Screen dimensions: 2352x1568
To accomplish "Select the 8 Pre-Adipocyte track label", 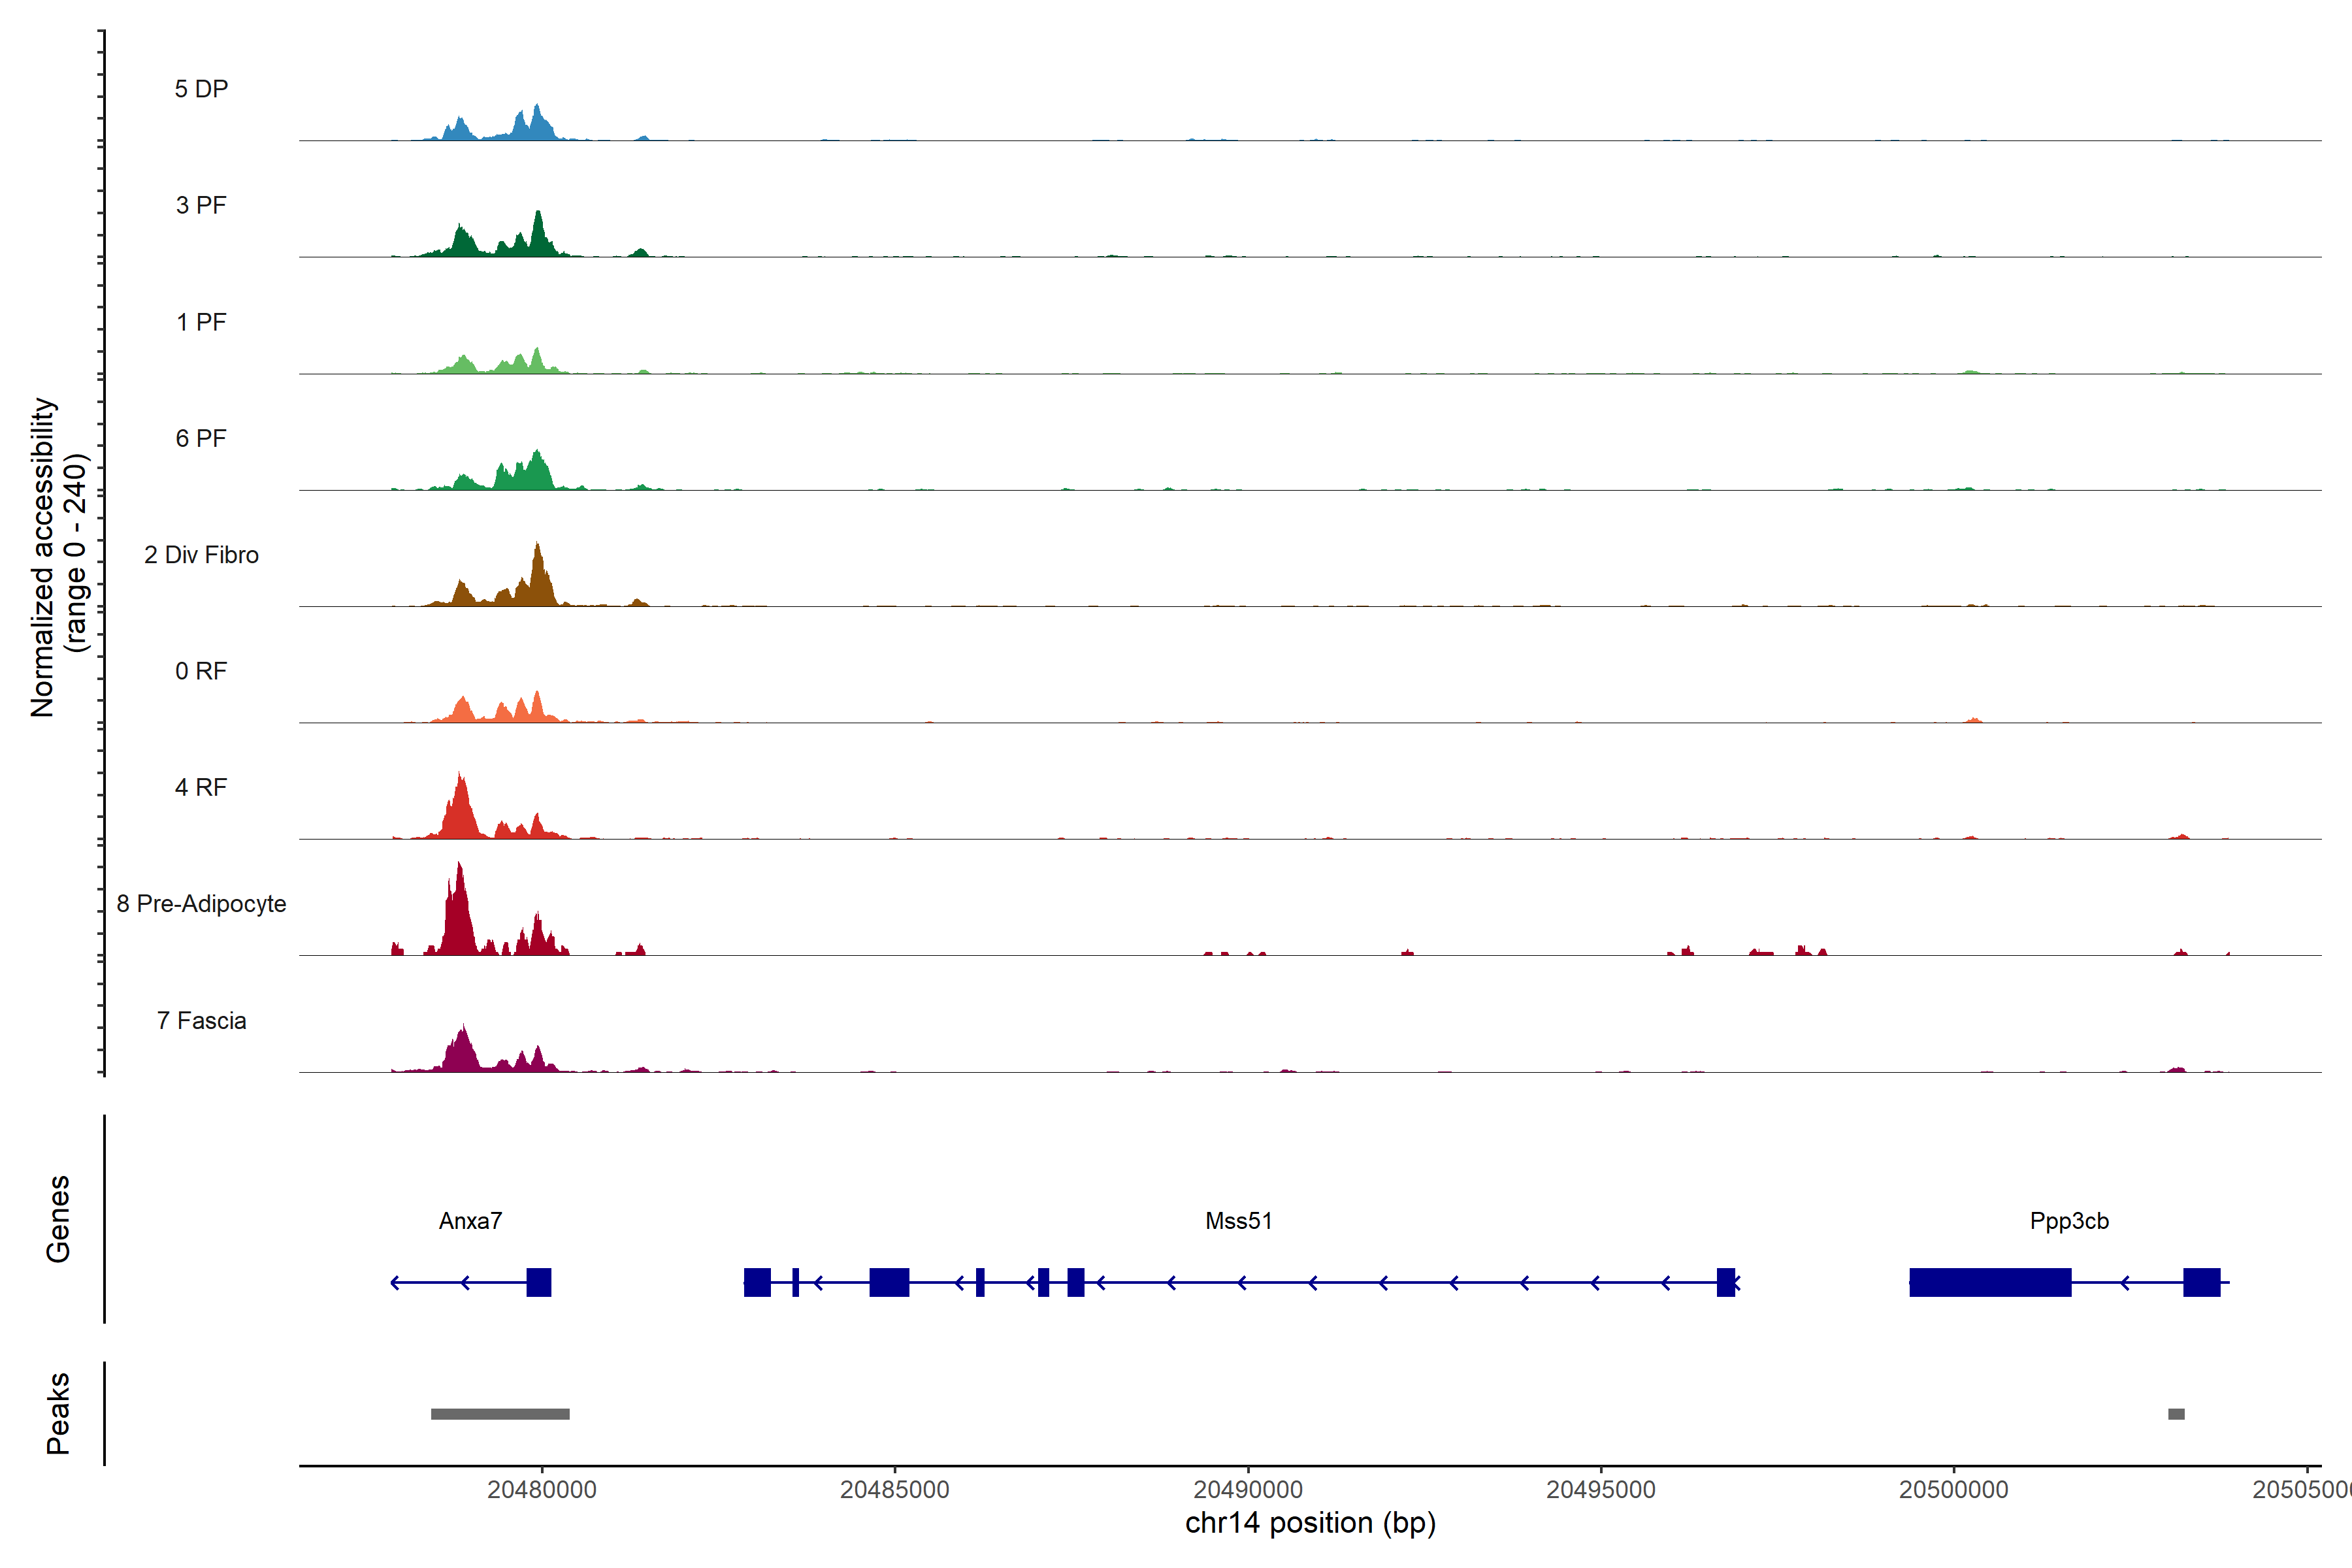I will click(201, 903).
